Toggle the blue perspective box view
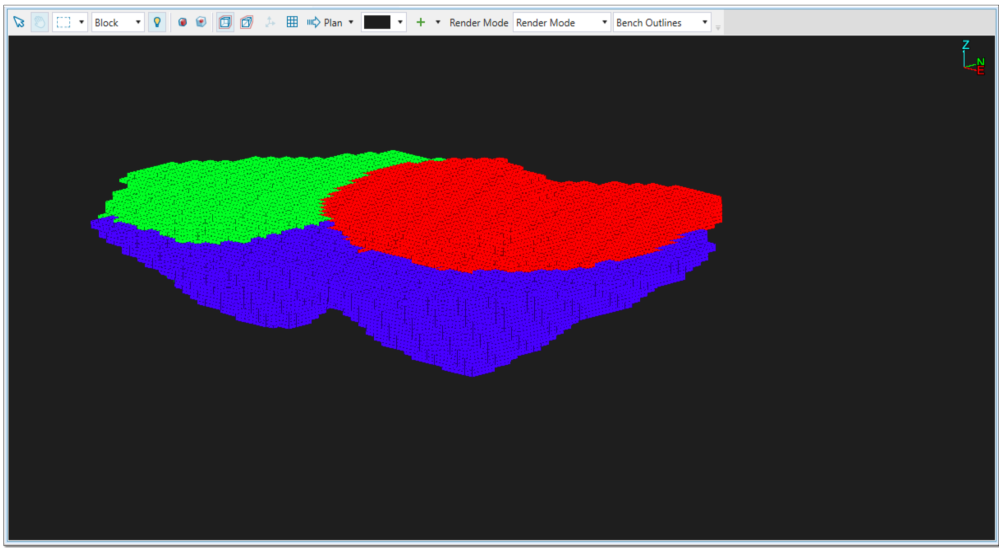 (x=225, y=22)
